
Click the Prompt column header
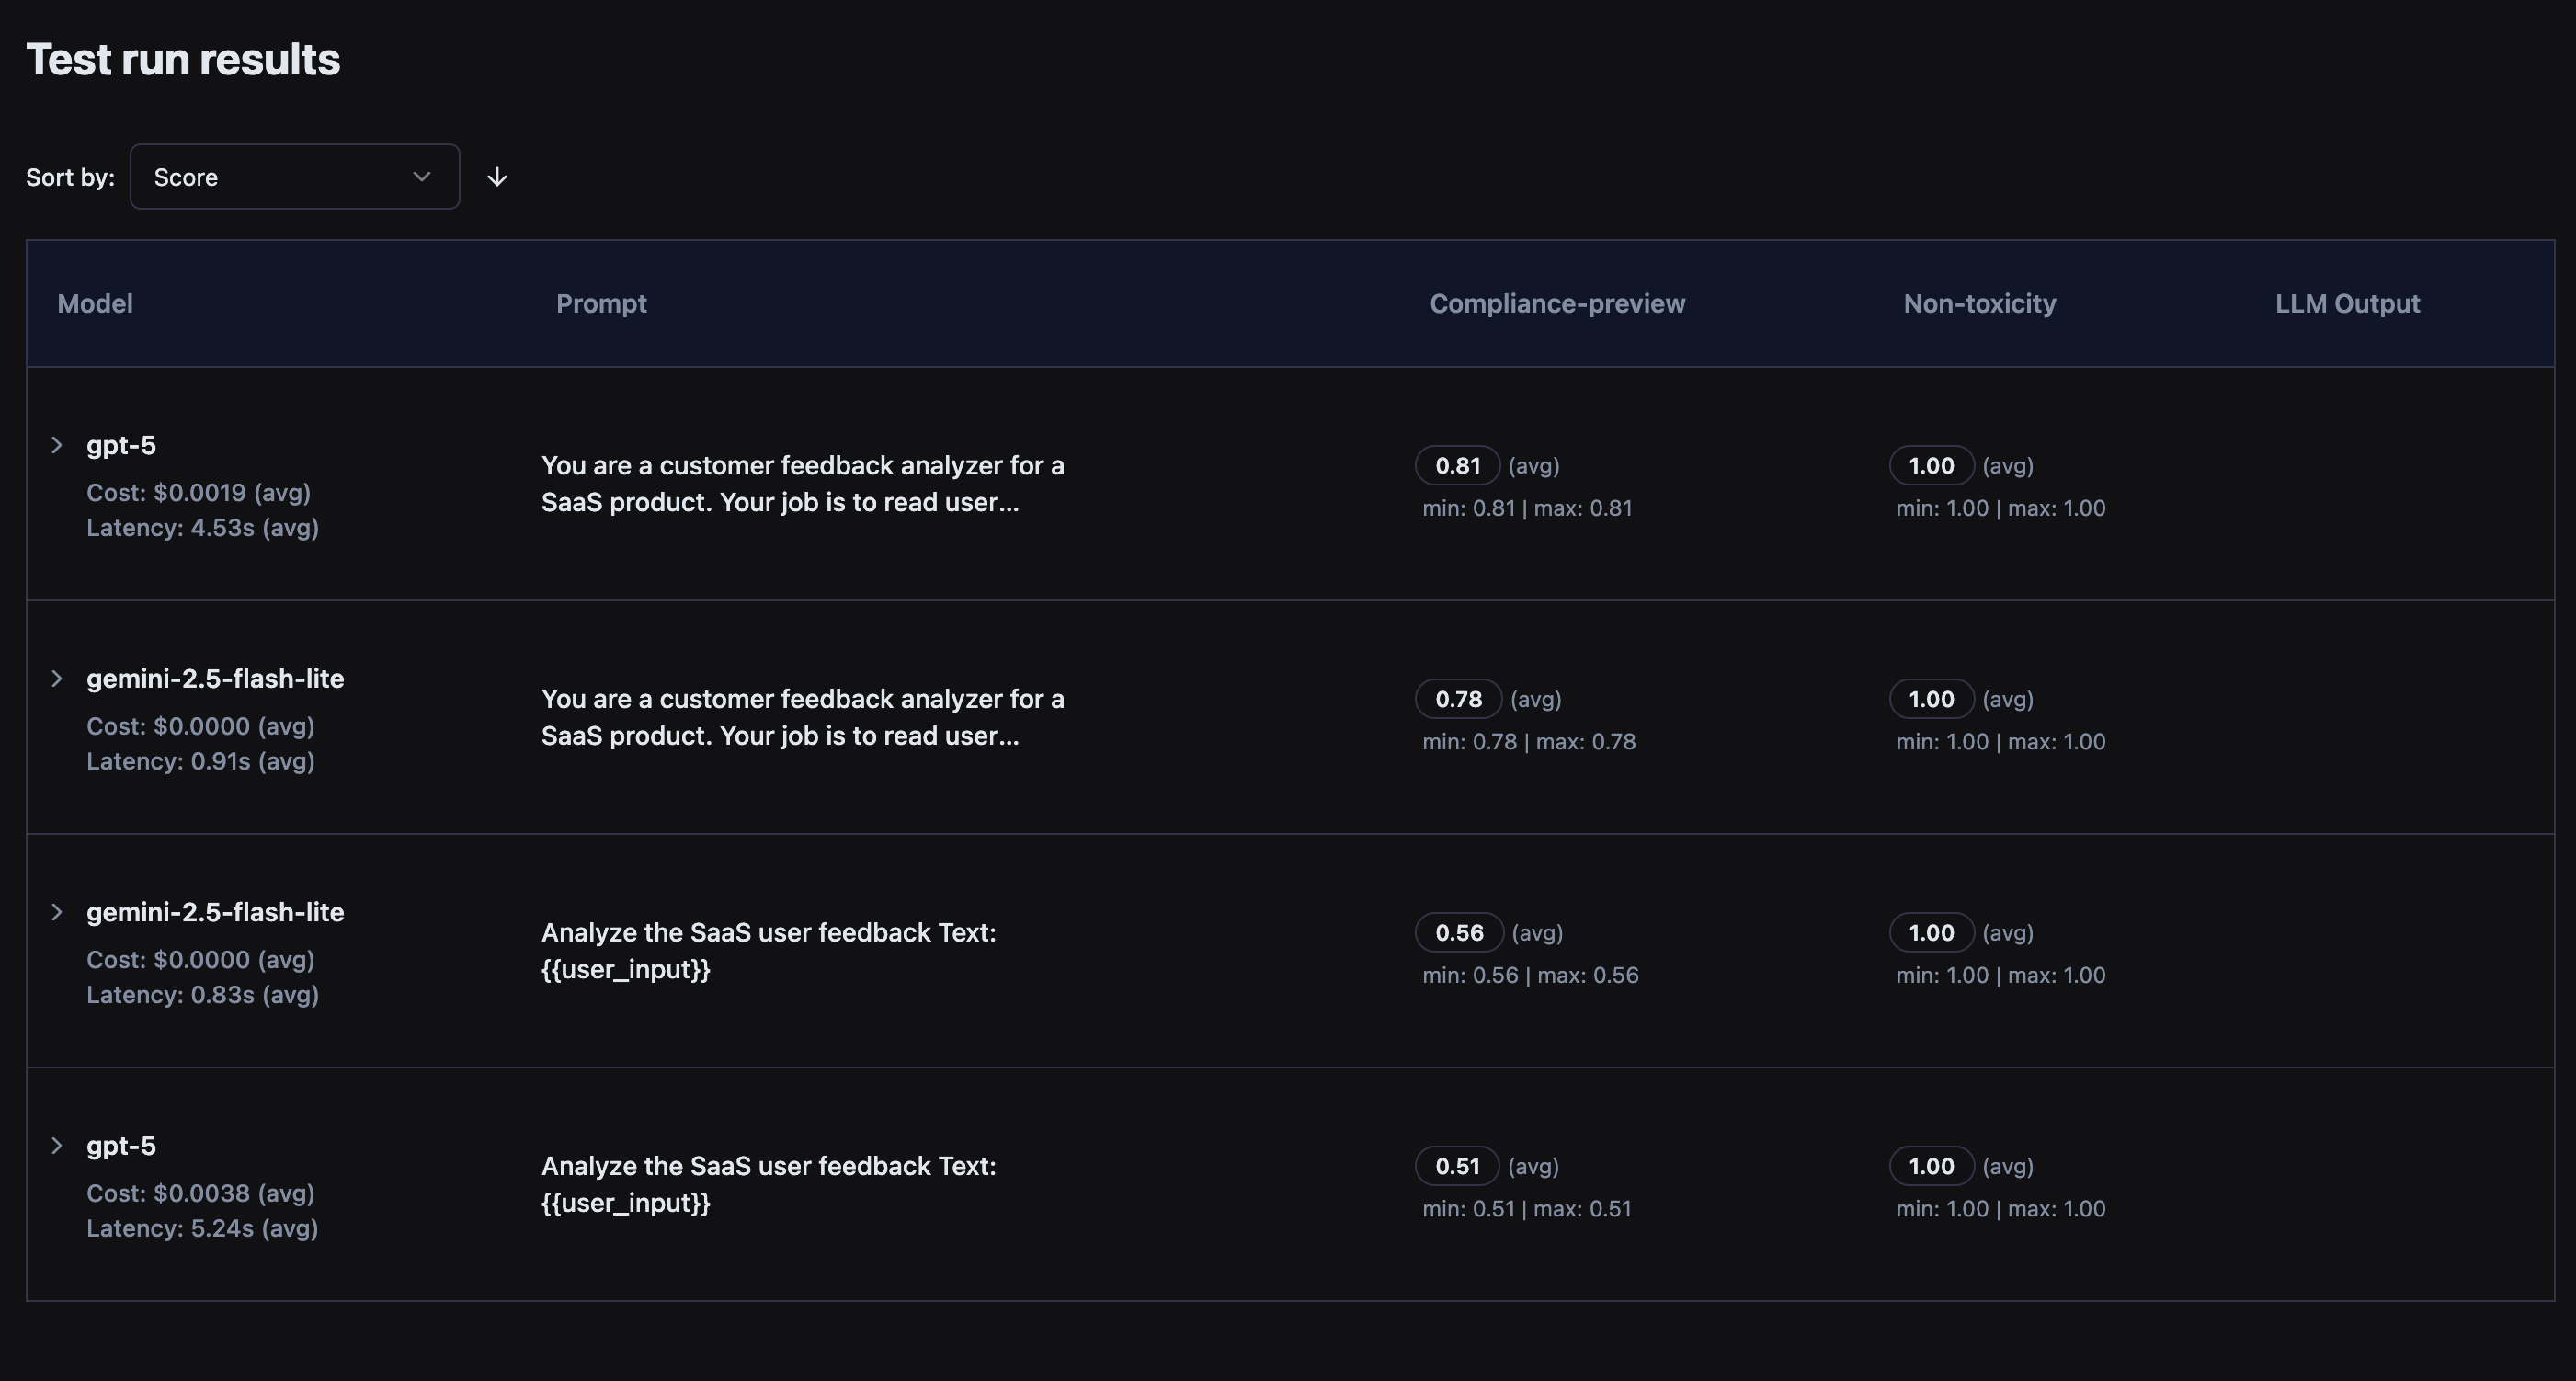[x=601, y=304]
